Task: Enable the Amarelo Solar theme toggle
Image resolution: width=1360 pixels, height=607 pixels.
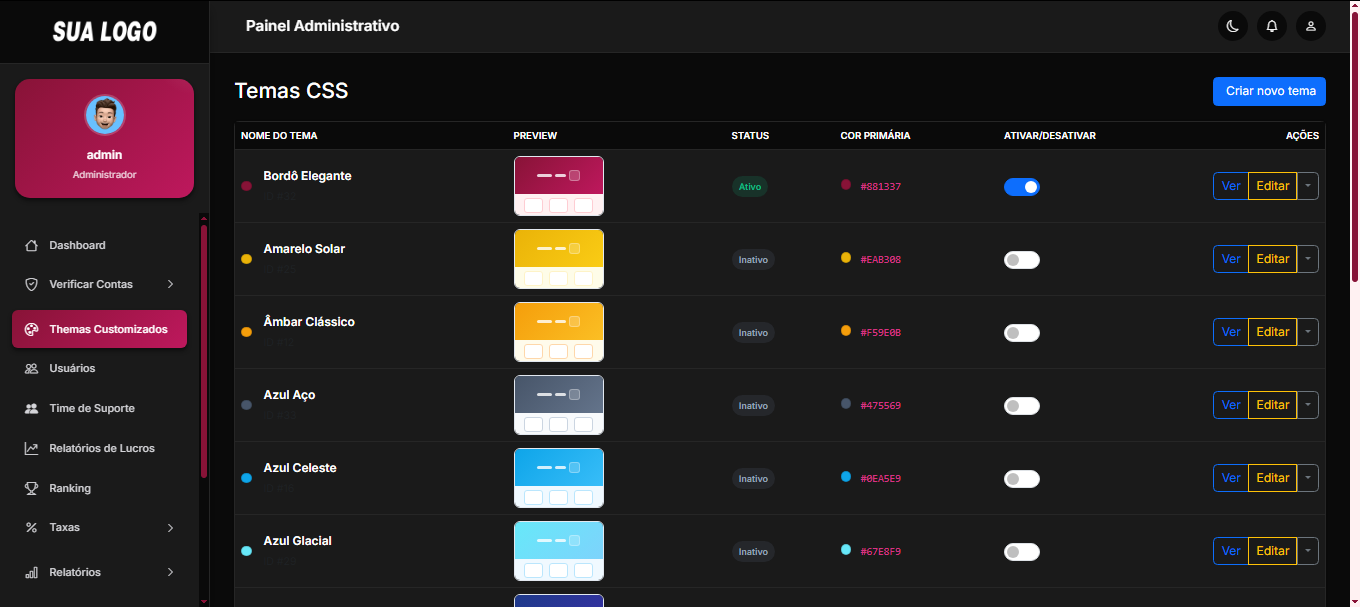Action: pos(1021,260)
